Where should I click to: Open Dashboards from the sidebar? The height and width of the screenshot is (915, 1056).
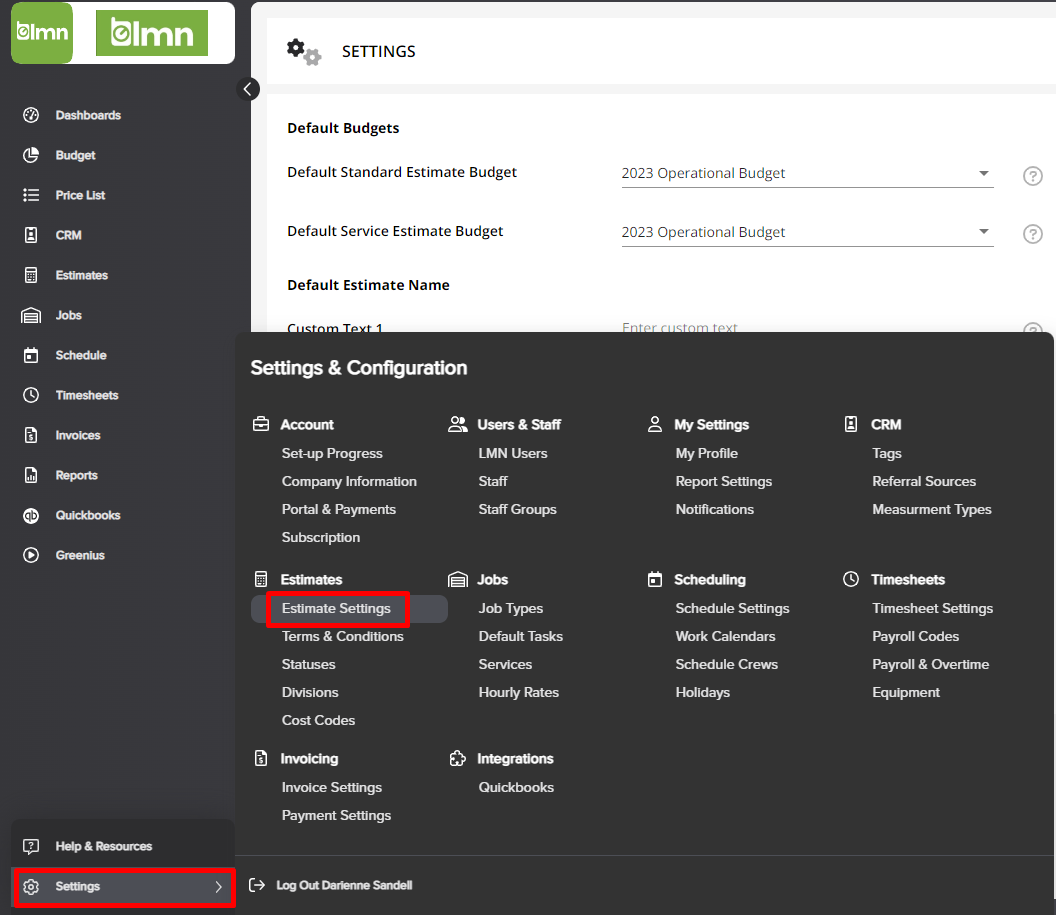88,115
